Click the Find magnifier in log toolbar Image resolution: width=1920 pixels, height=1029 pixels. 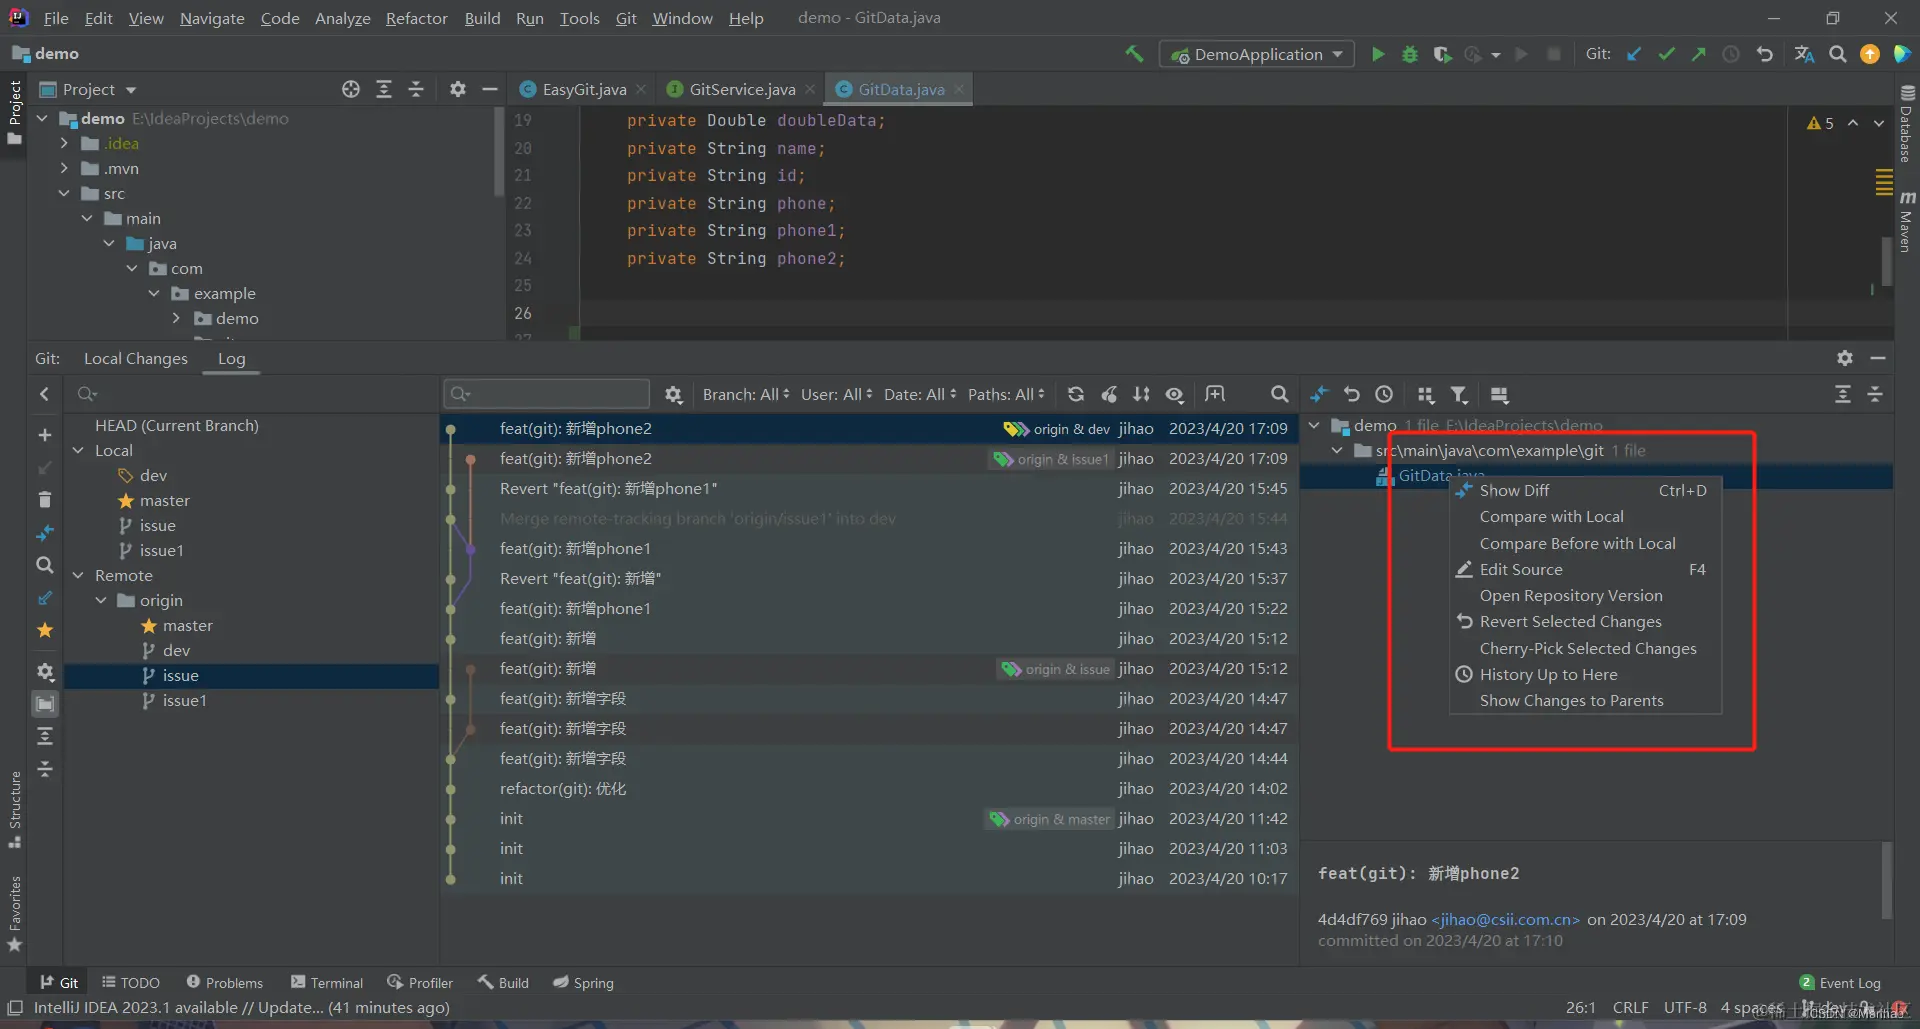coord(1279,395)
